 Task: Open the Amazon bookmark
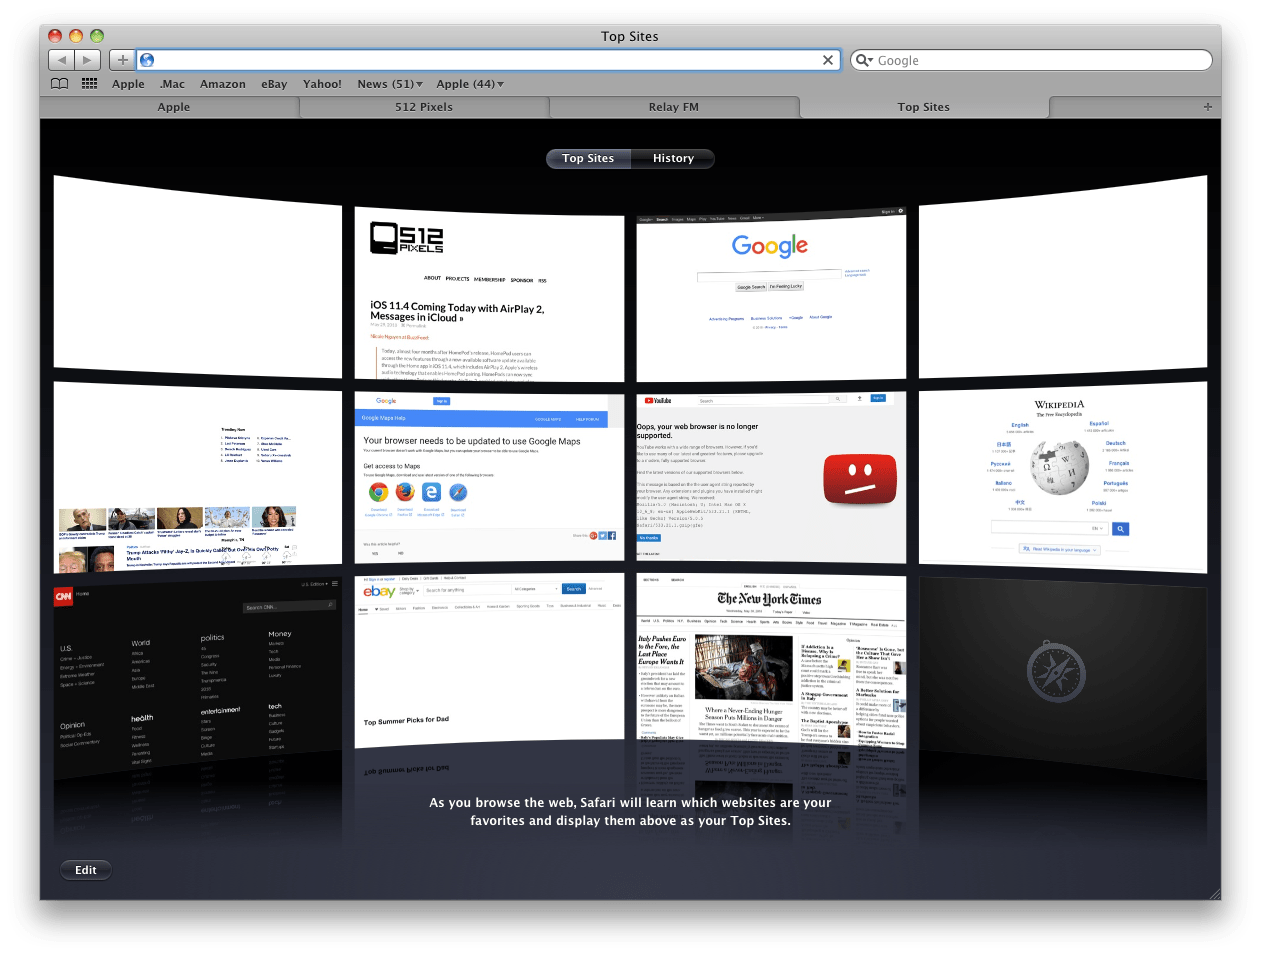click(x=223, y=84)
